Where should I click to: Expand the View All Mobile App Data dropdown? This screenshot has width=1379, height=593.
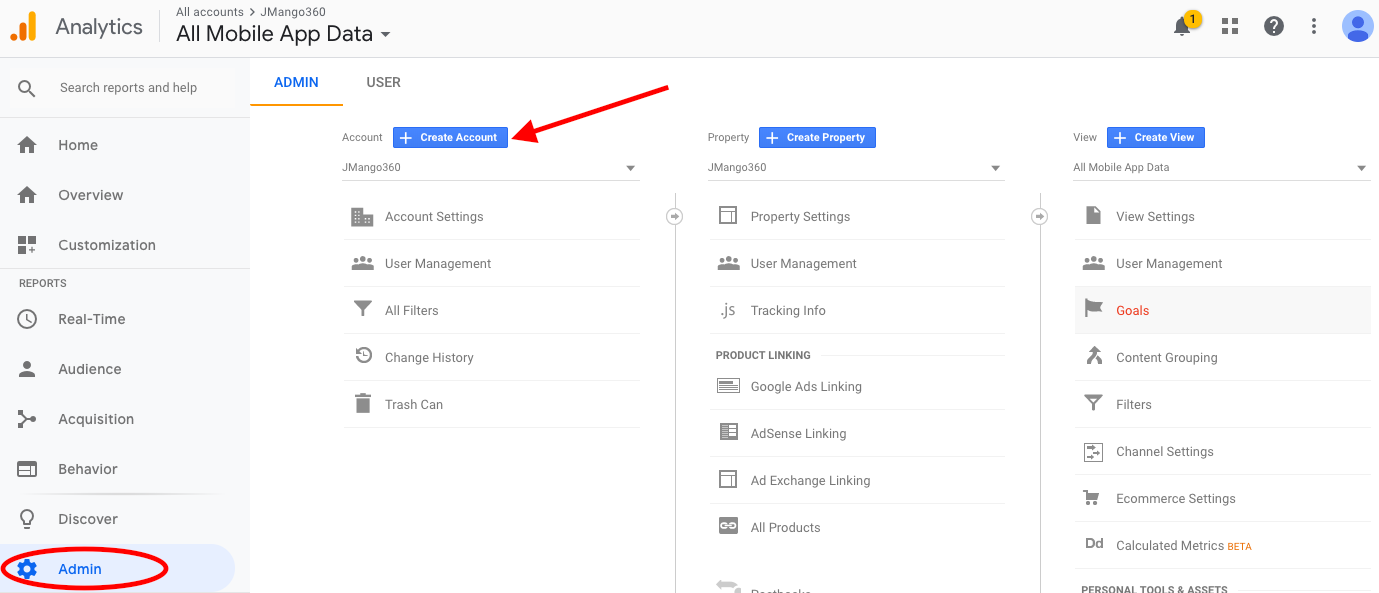pyautogui.click(x=1221, y=168)
